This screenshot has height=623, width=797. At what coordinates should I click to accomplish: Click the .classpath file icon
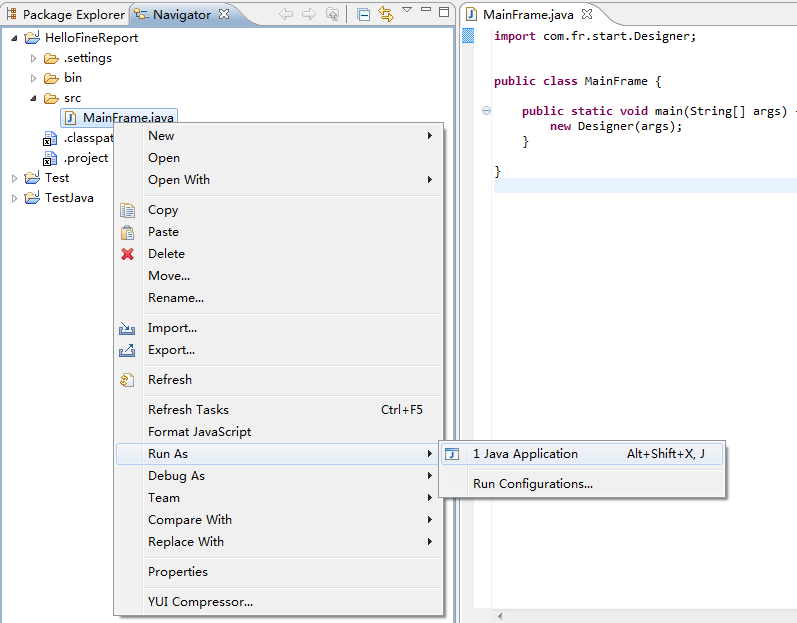[50, 138]
